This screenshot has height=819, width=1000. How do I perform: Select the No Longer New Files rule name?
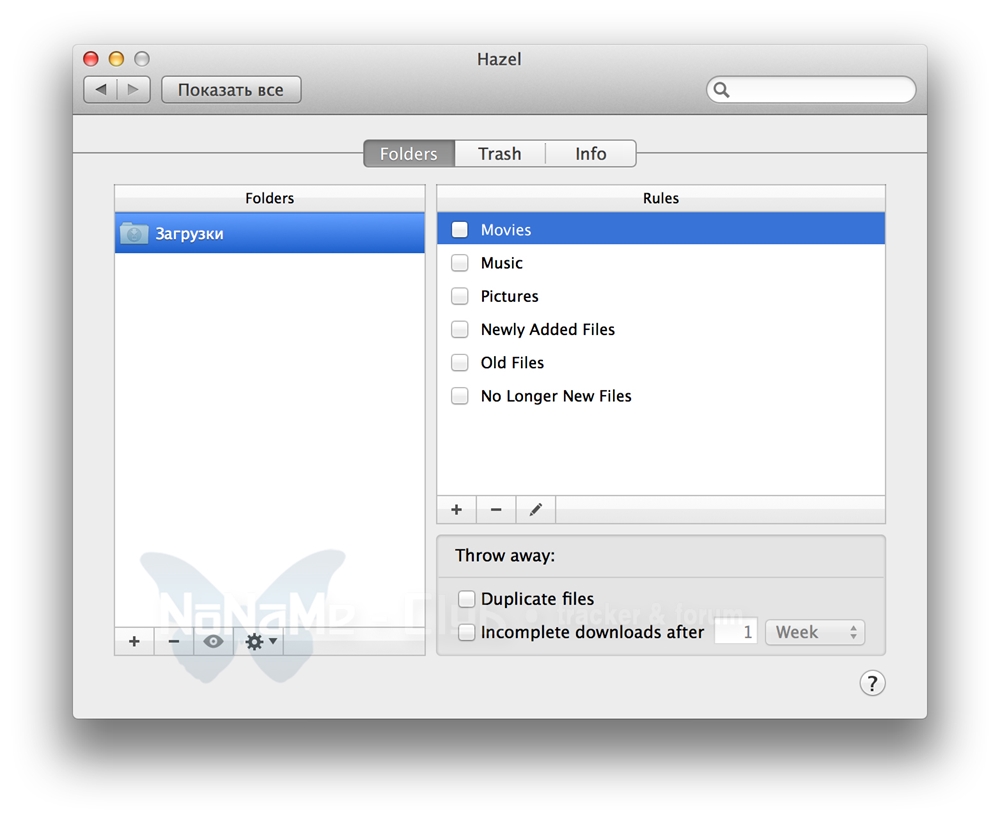pos(556,395)
